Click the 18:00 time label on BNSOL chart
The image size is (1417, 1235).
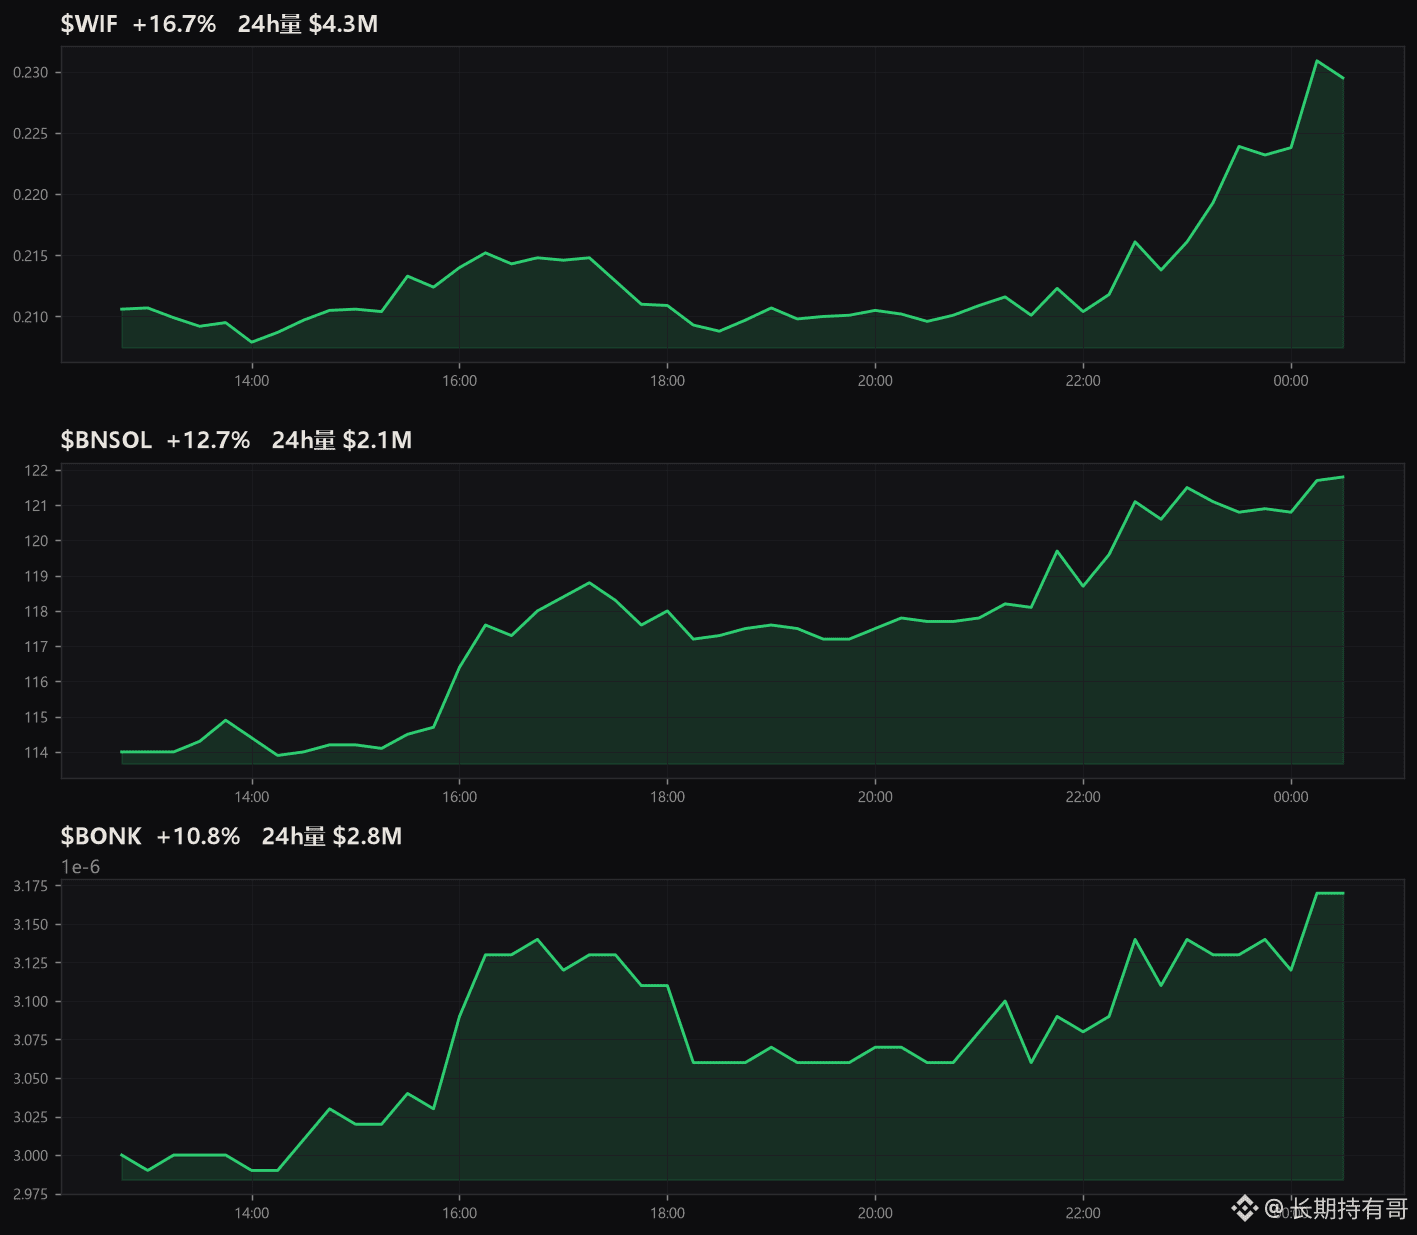(668, 797)
